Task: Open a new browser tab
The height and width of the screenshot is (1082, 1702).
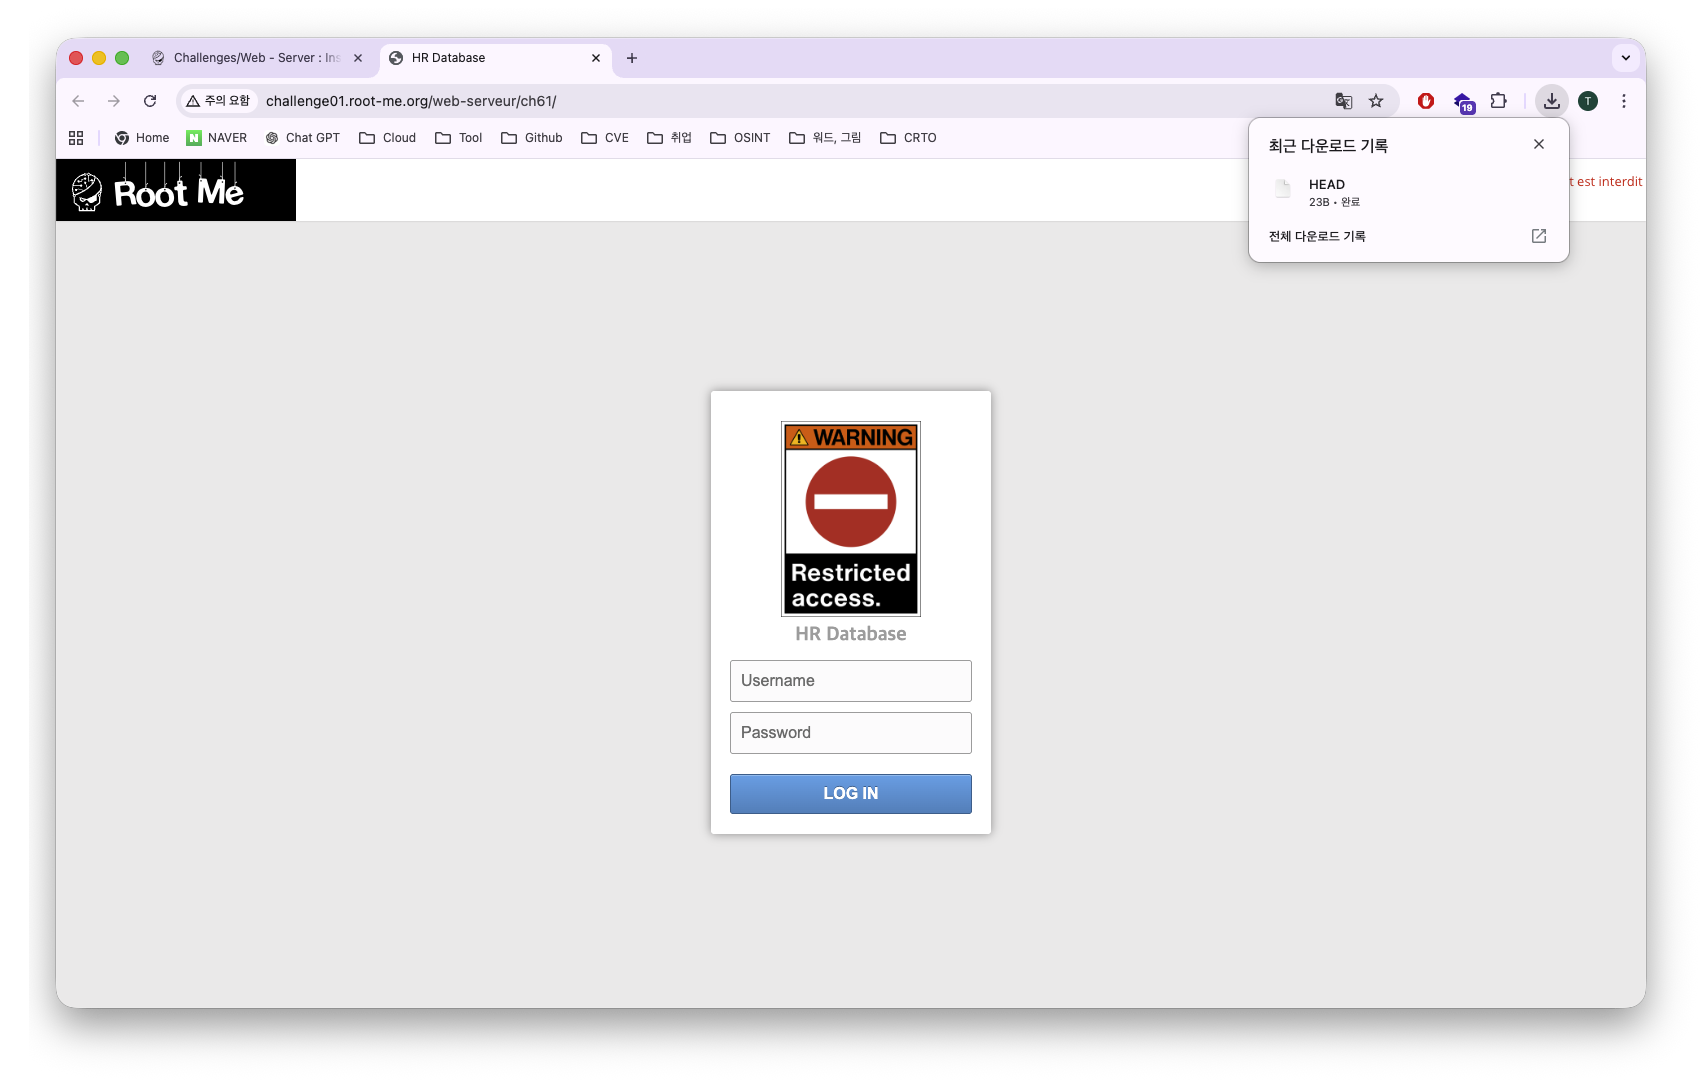Action: [632, 58]
